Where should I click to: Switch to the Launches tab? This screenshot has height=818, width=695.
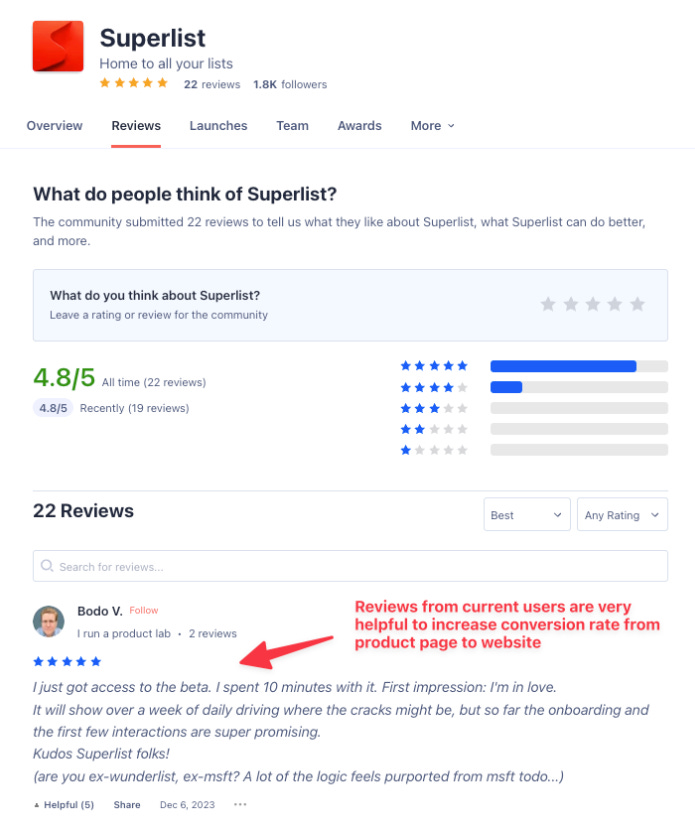pos(218,126)
